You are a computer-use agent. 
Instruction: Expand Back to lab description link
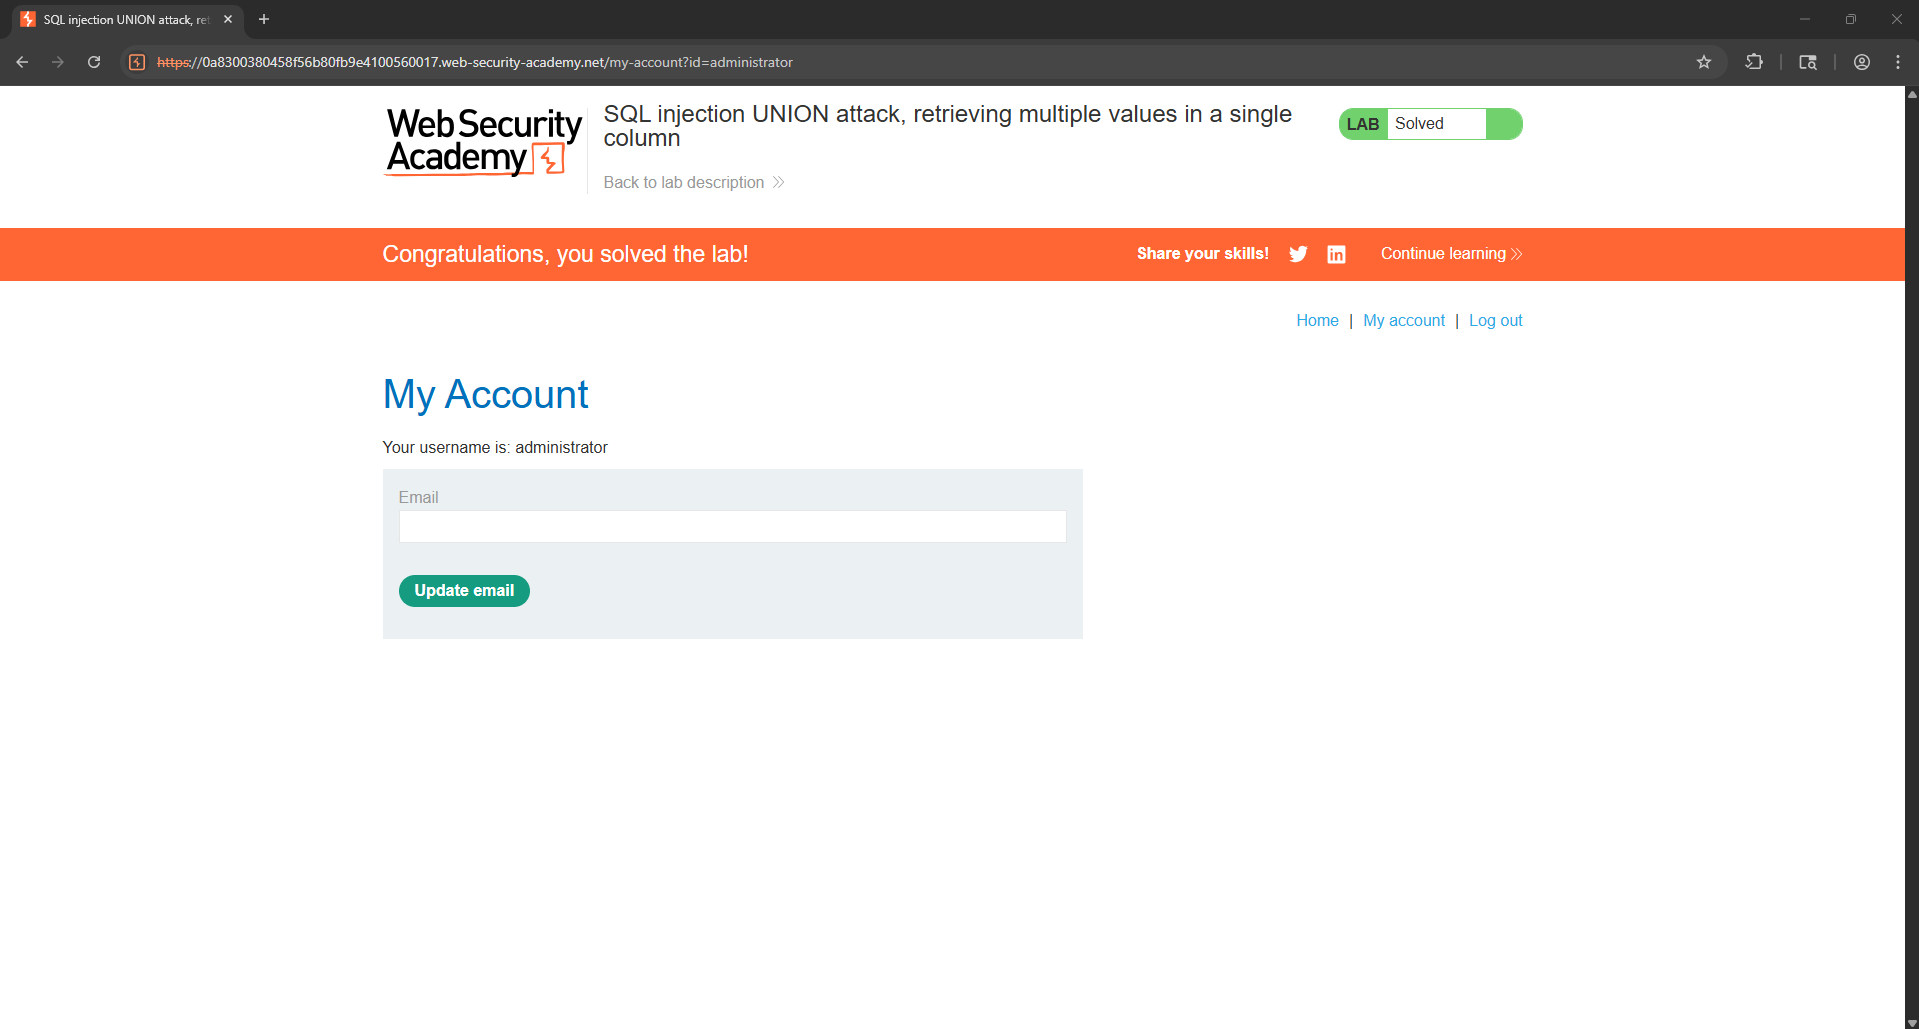tap(693, 182)
